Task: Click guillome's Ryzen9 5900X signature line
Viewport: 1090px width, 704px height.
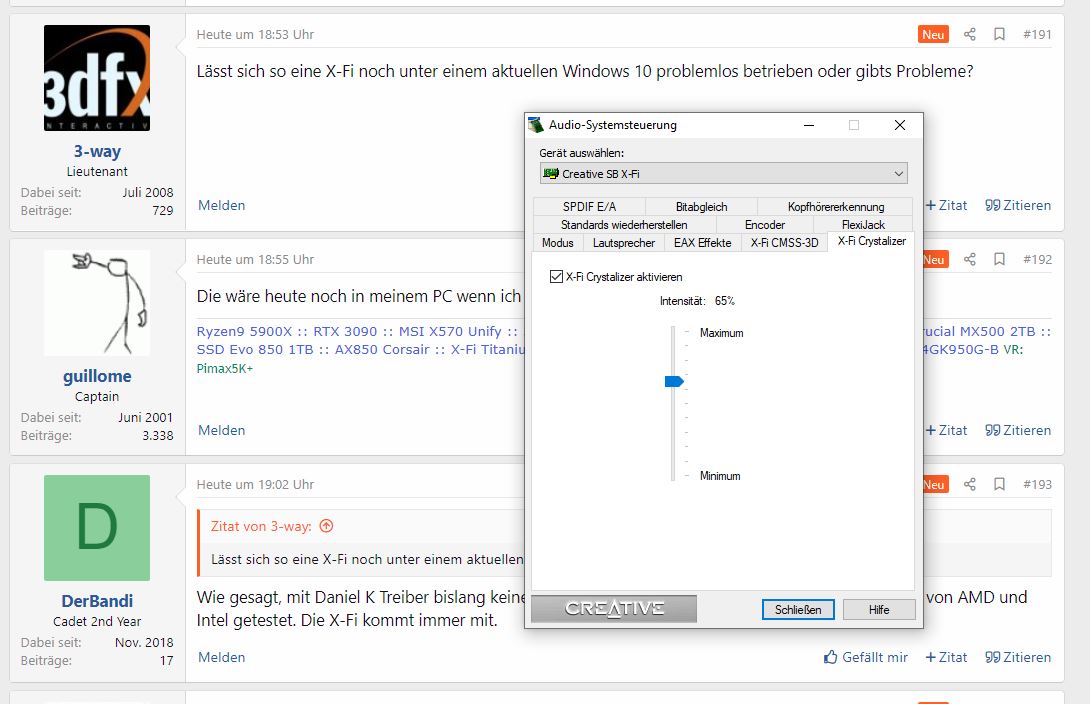Action: coord(360,331)
